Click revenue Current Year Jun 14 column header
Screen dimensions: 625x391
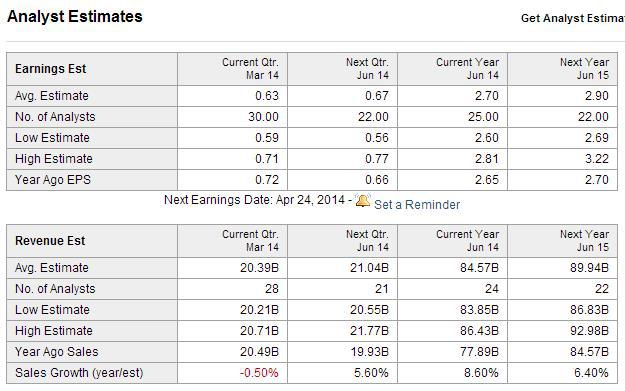467,241
